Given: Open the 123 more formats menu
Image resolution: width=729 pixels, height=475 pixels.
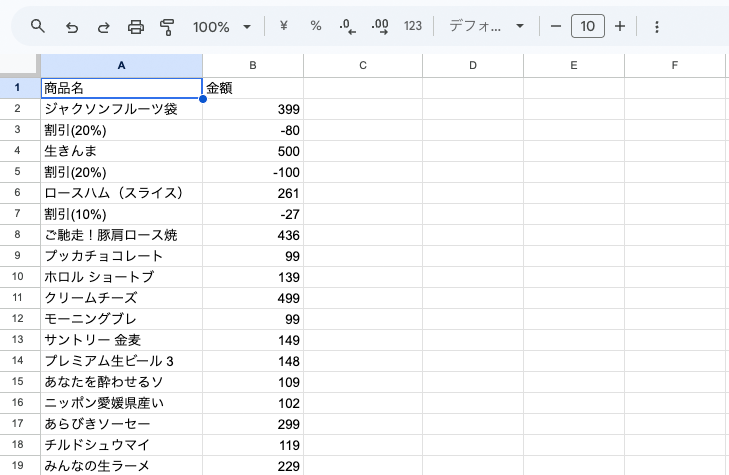Looking at the screenshot, I should pos(412,26).
